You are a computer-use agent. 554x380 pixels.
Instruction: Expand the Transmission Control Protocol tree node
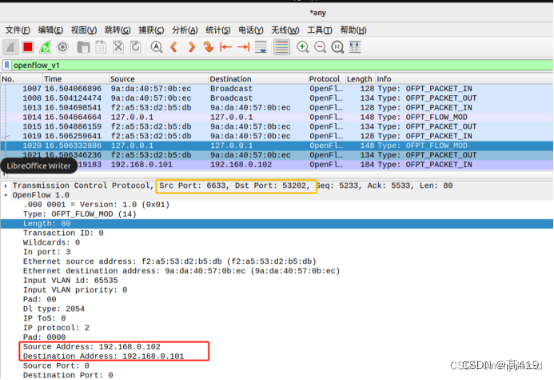(x=6, y=185)
